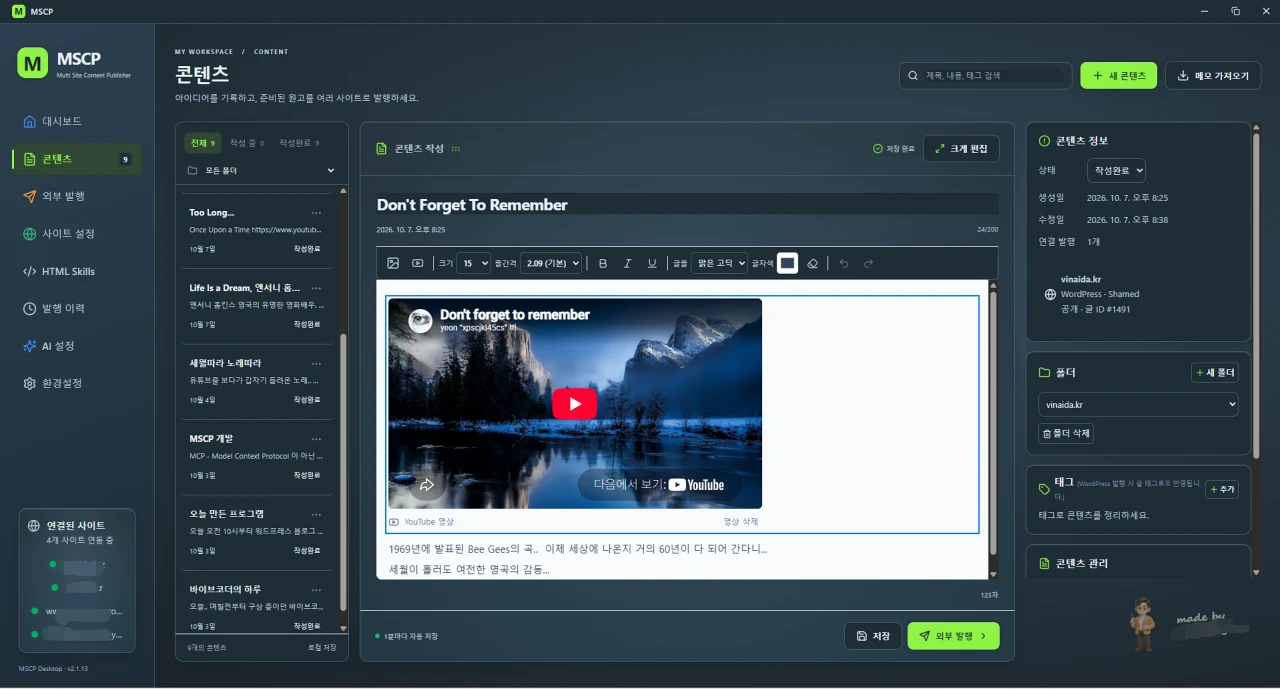1280x689 pixels.
Task: Switch to the 작성 중 tab
Action: coord(246,143)
